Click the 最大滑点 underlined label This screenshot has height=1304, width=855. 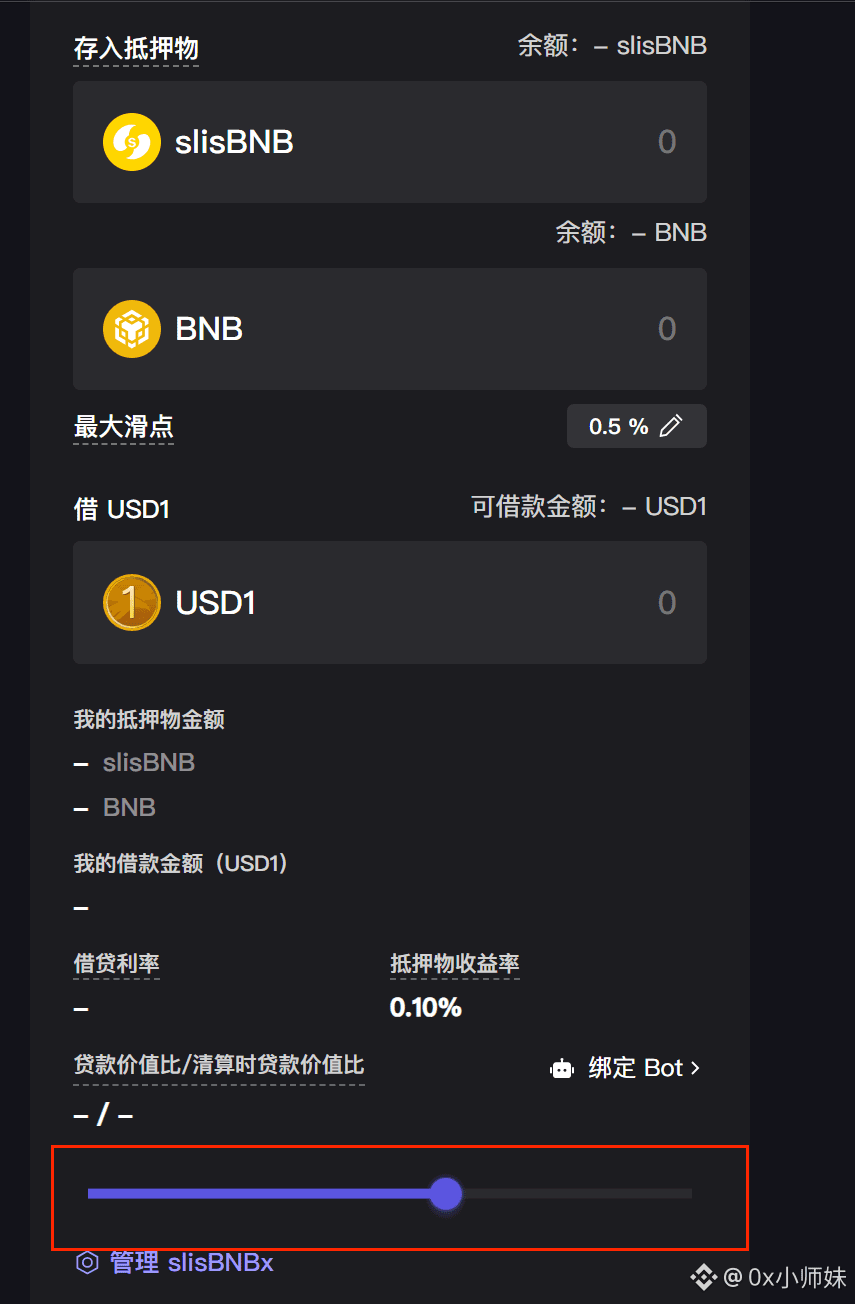(x=124, y=427)
